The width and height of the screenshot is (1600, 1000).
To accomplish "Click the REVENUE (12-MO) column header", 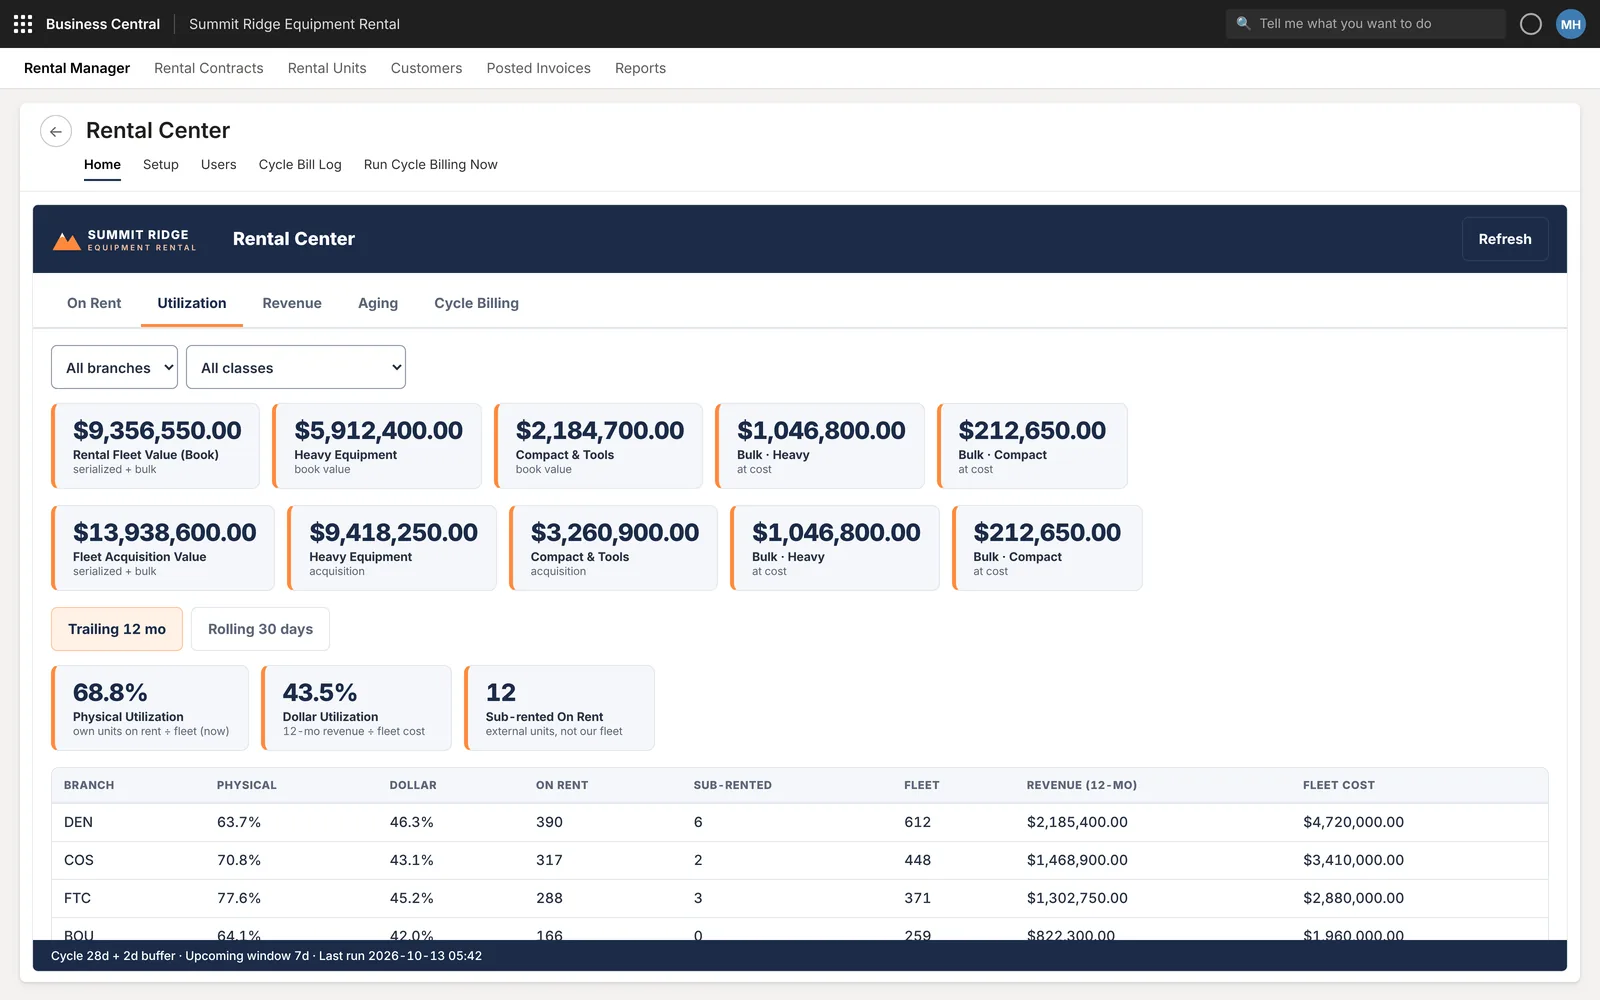I will click(1082, 785).
